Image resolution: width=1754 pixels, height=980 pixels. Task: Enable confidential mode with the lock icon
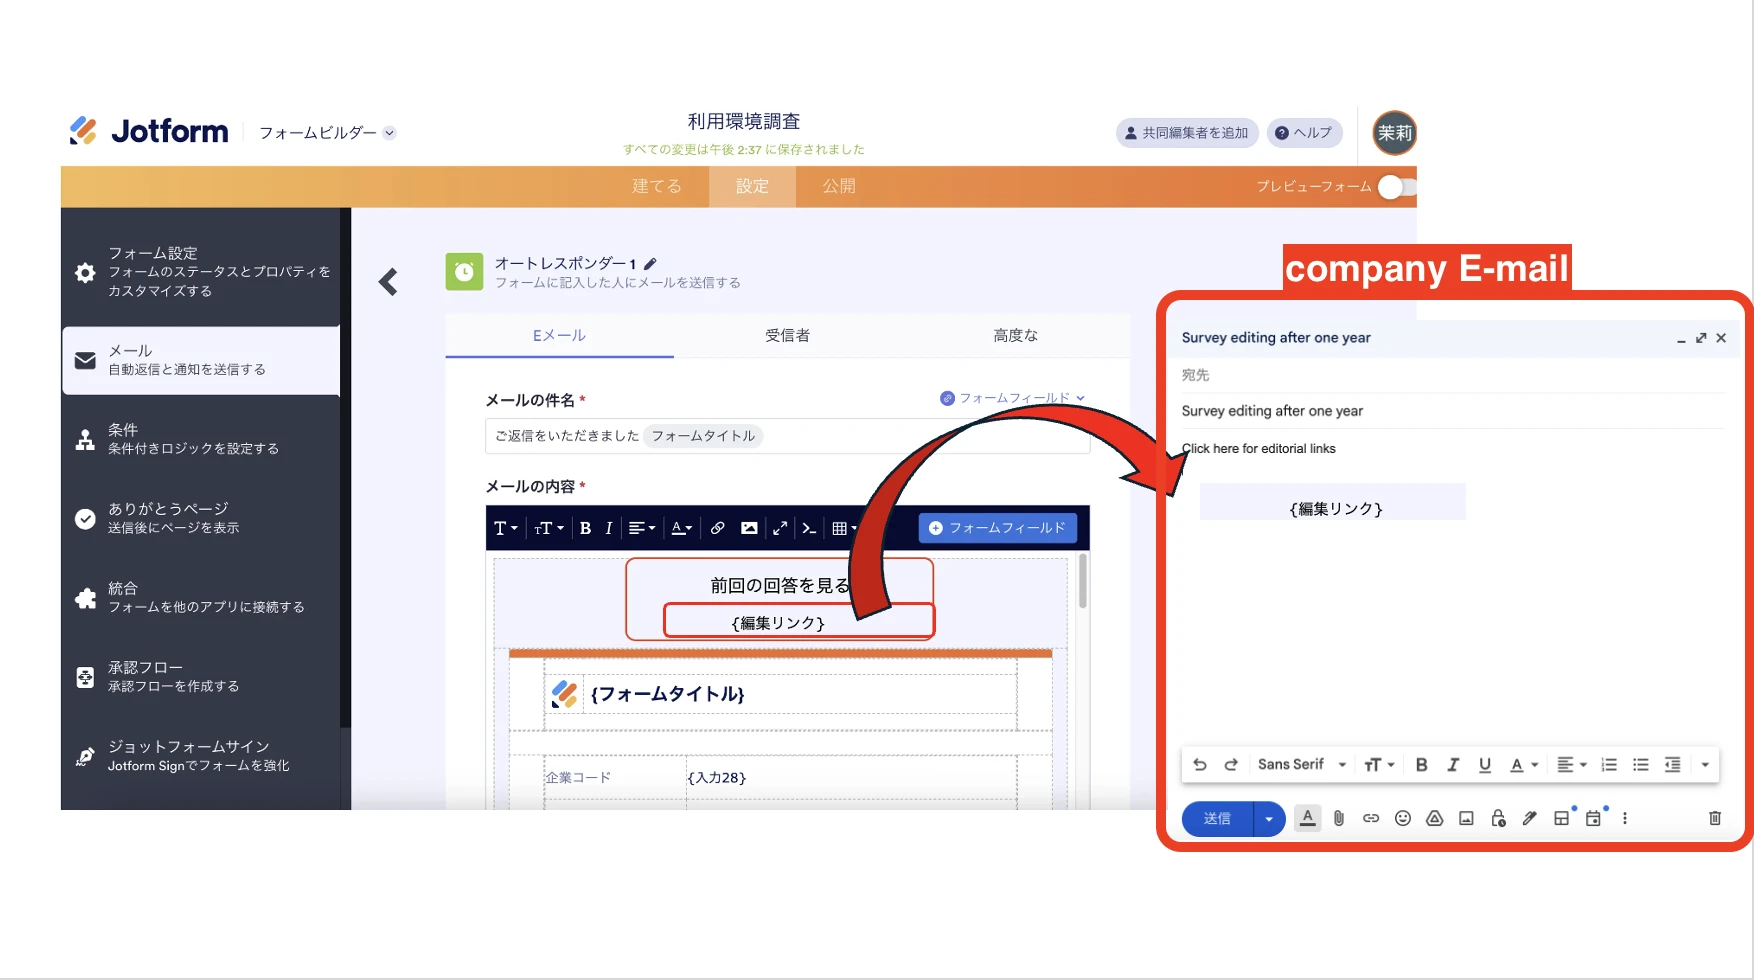[x=1497, y=818]
